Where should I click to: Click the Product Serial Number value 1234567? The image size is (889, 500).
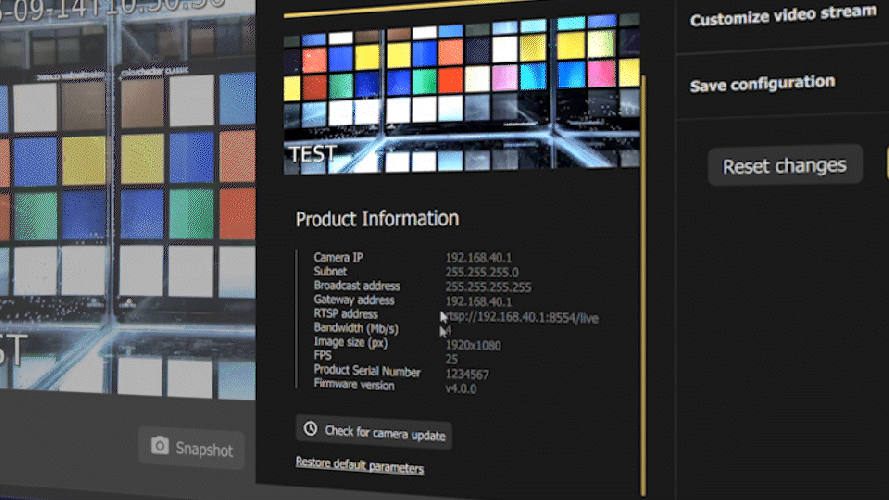pyautogui.click(x=467, y=374)
